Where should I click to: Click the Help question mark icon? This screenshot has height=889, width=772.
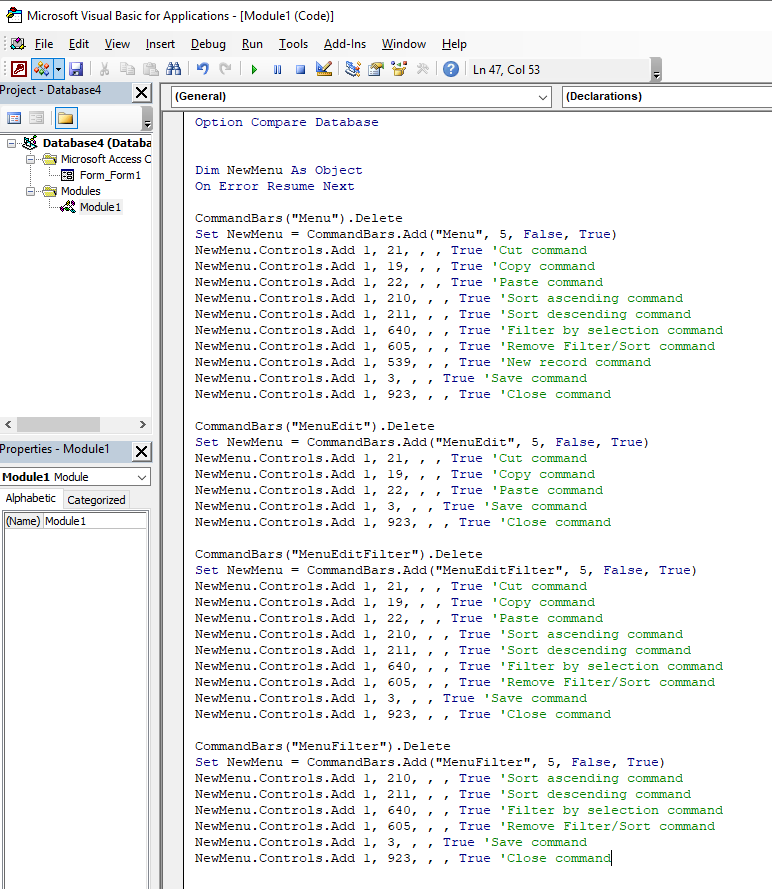coord(451,69)
